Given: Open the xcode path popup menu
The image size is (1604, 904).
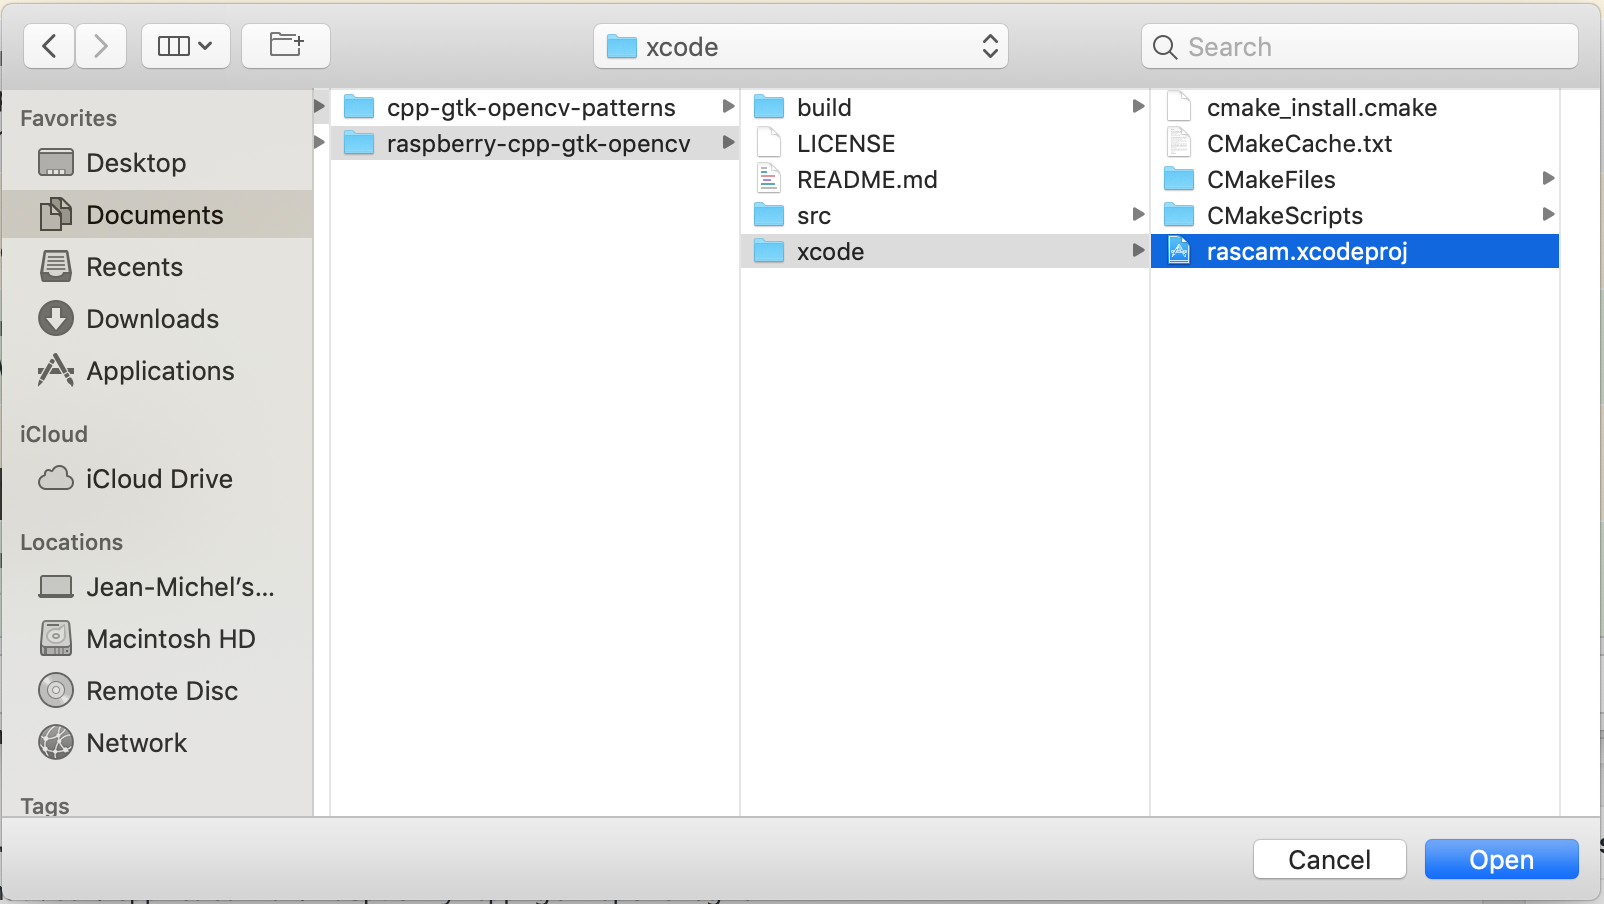Looking at the screenshot, I should 801,46.
